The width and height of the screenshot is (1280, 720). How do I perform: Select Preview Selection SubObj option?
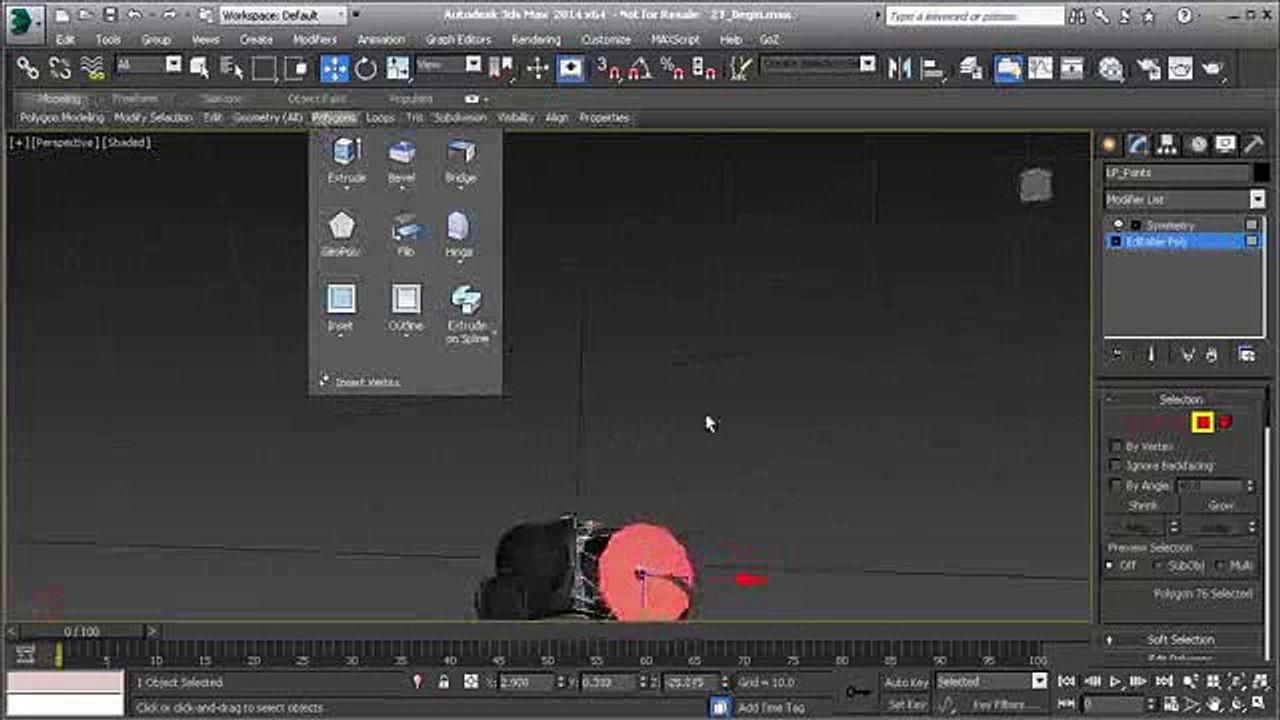point(1159,566)
